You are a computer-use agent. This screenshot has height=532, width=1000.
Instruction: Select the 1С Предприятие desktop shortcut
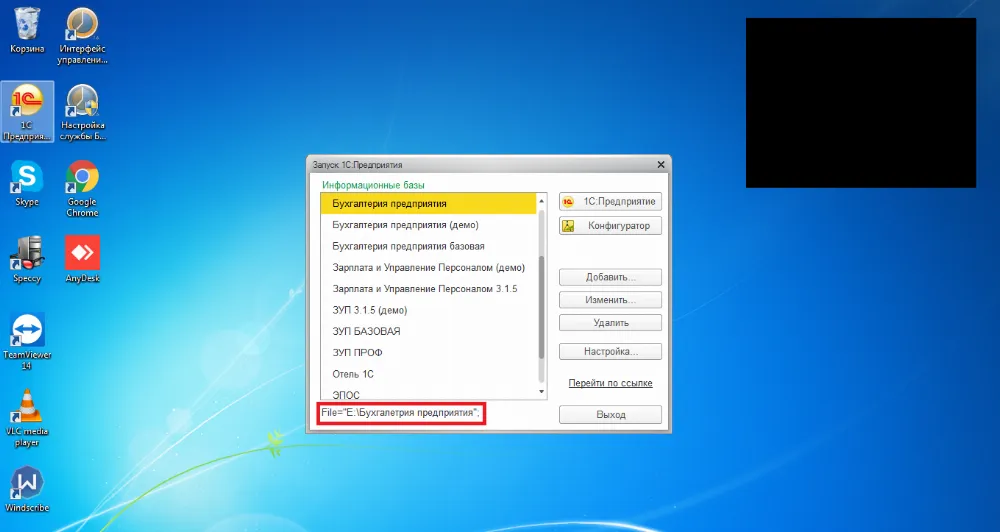(27, 112)
